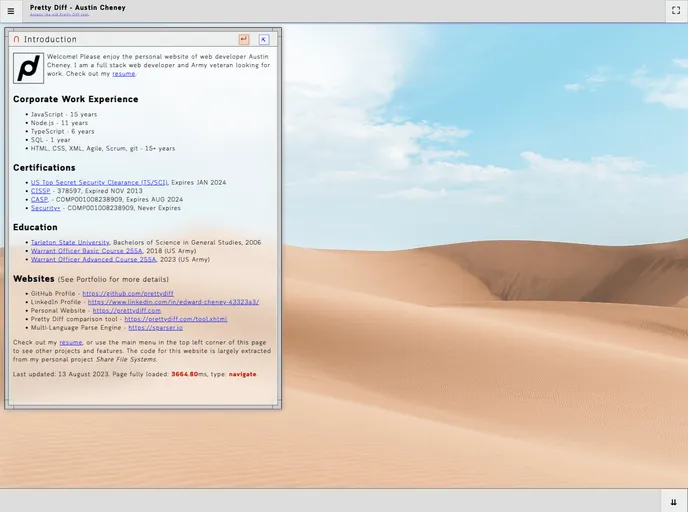This screenshot has height=512, width=688.
Task: Open Tarleton State University link
Action: [70, 242]
